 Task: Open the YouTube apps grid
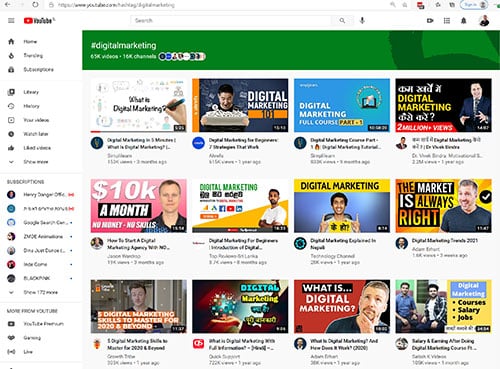tap(447, 21)
